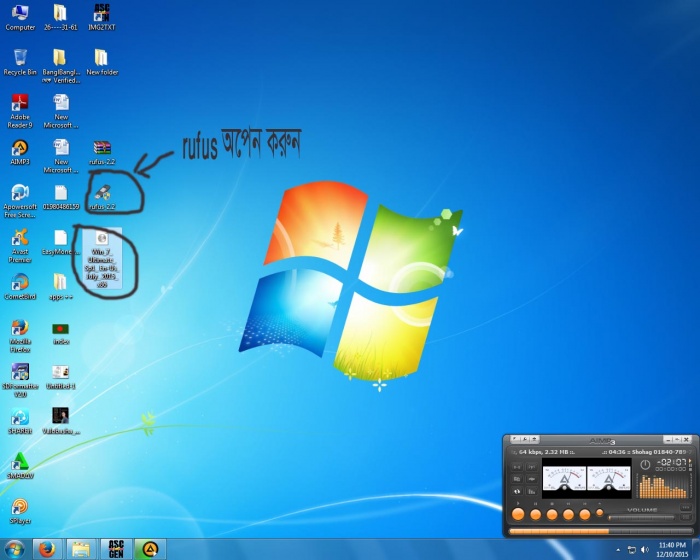700x560 pixels.
Task: Open Windows Explorer from the taskbar
Action: pyautogui.click(x=81, y=548)
